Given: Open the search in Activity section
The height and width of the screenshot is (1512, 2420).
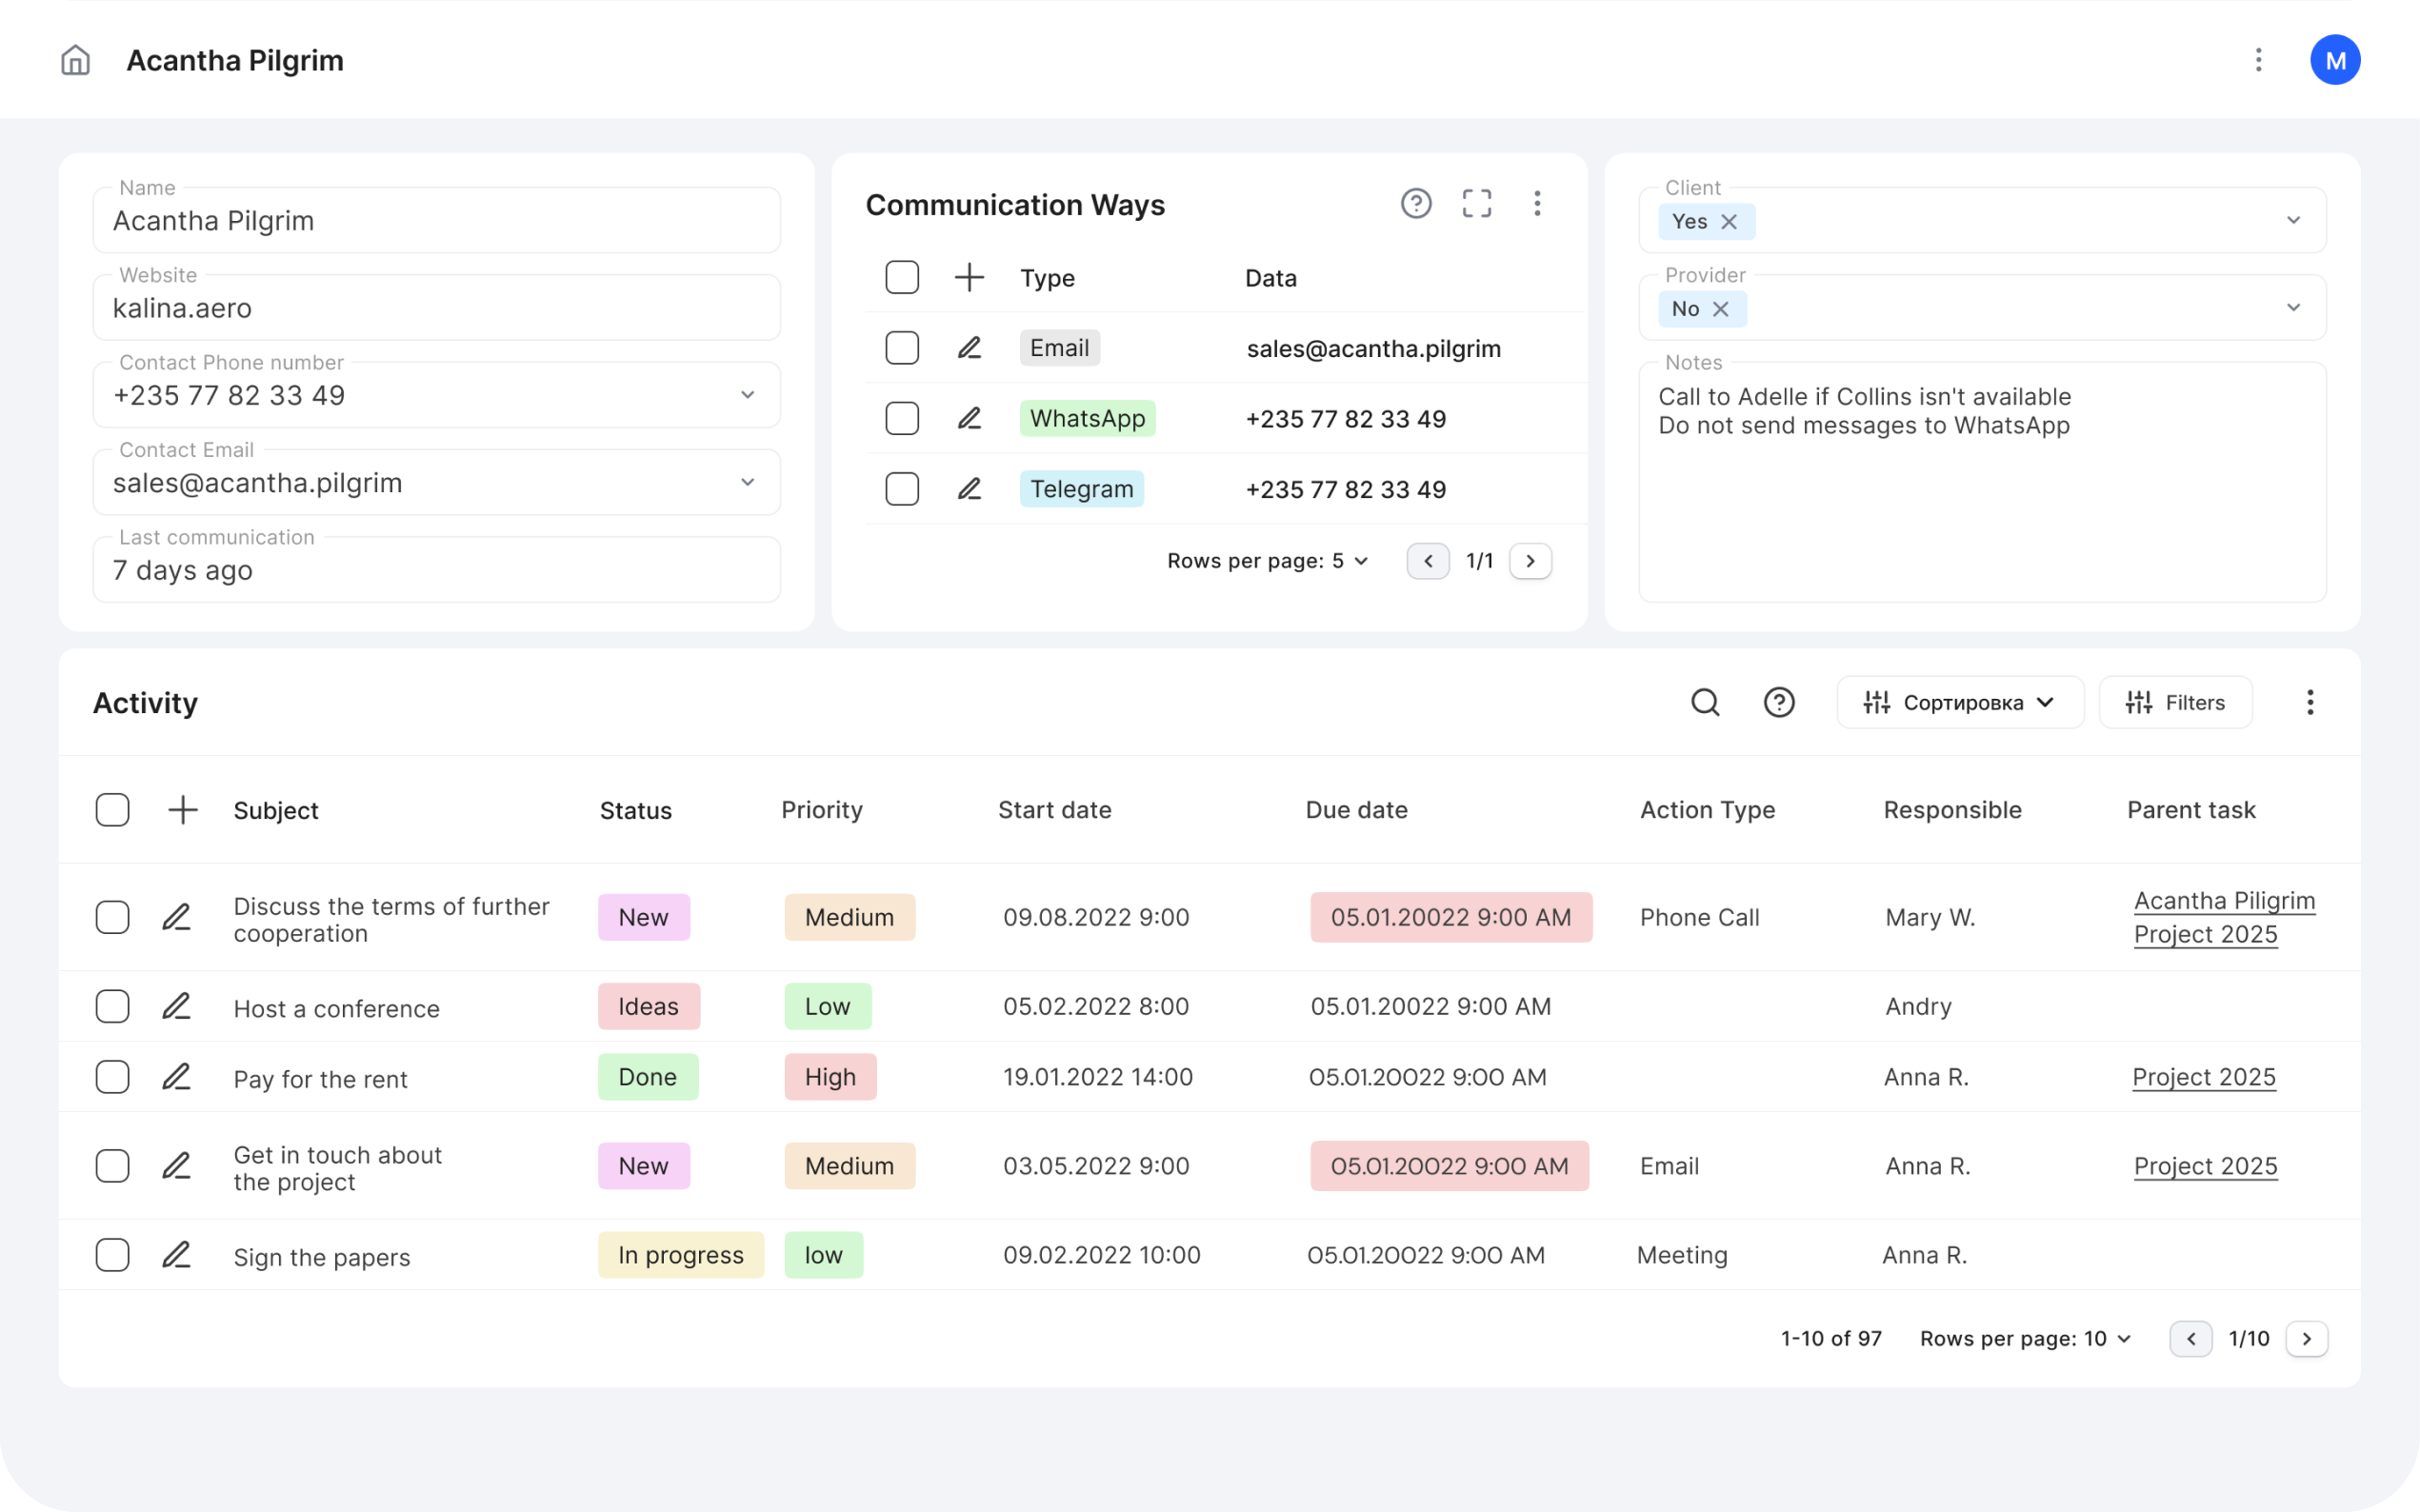Looking at the screenshot, I should click(1704, 702).
